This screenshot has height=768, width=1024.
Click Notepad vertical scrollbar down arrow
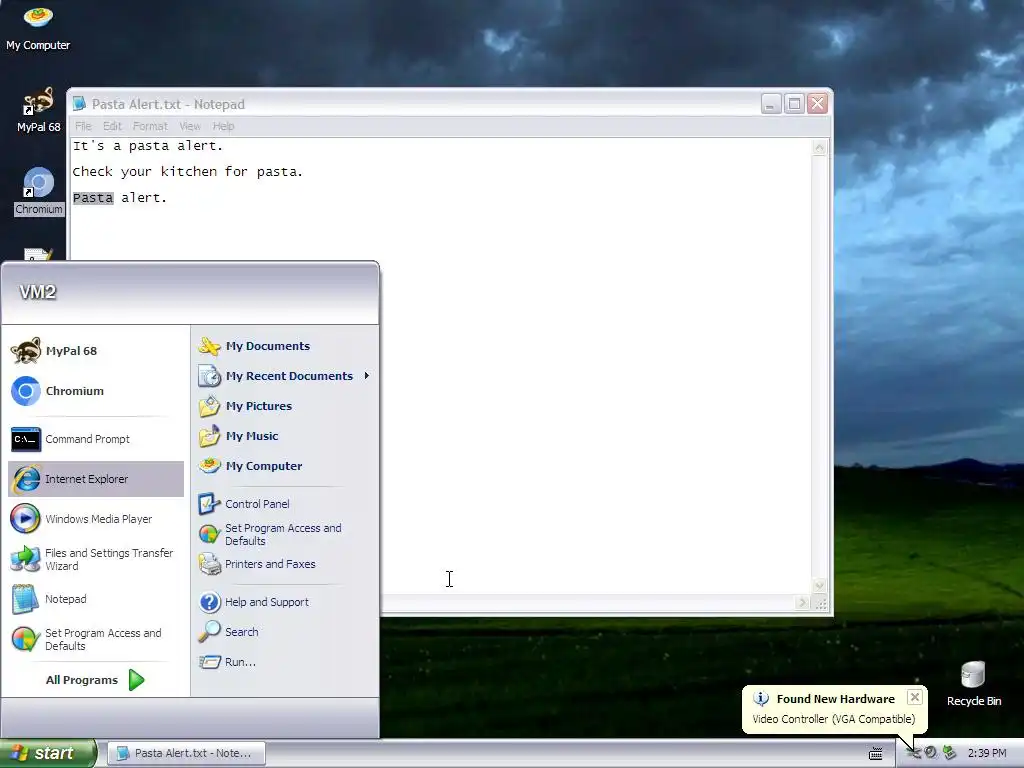point(820,586)
